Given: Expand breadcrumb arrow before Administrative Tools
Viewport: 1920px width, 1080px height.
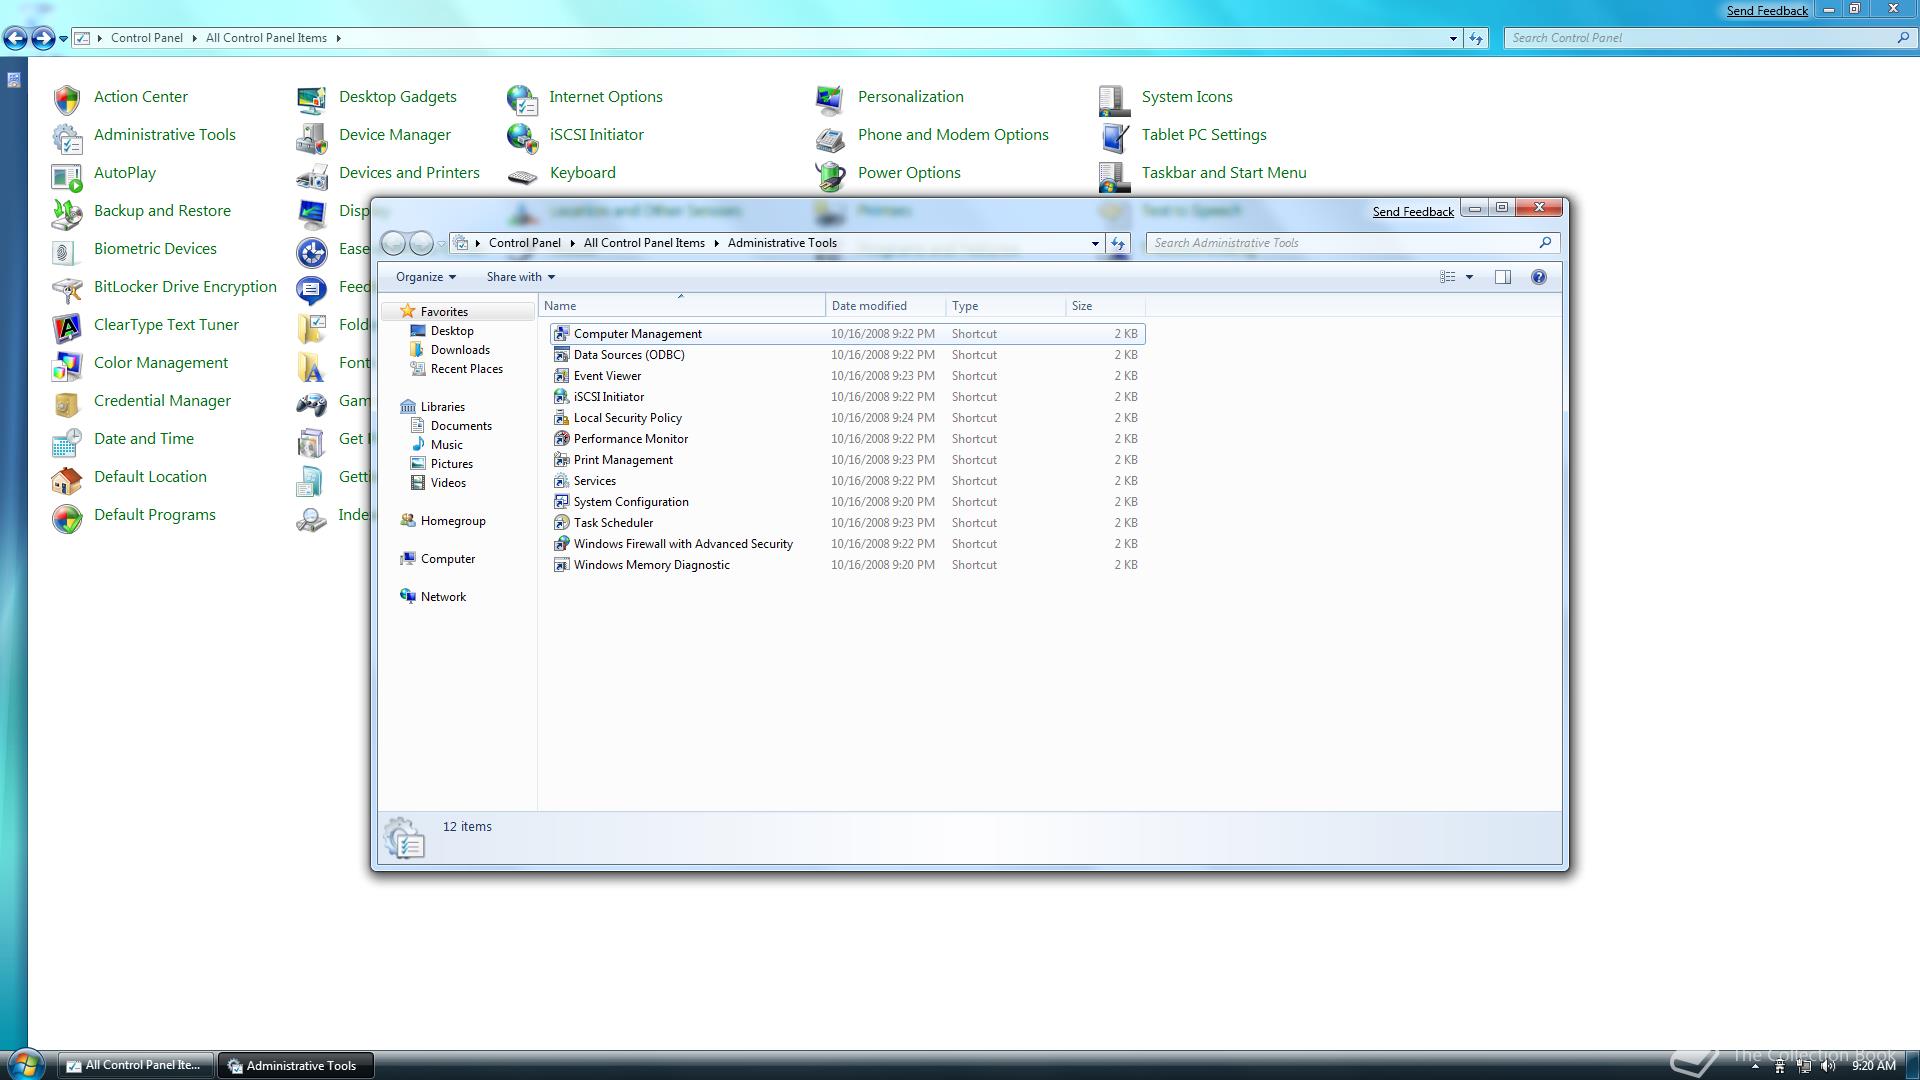Looking at the screenshot, I should tap(716, 243).
